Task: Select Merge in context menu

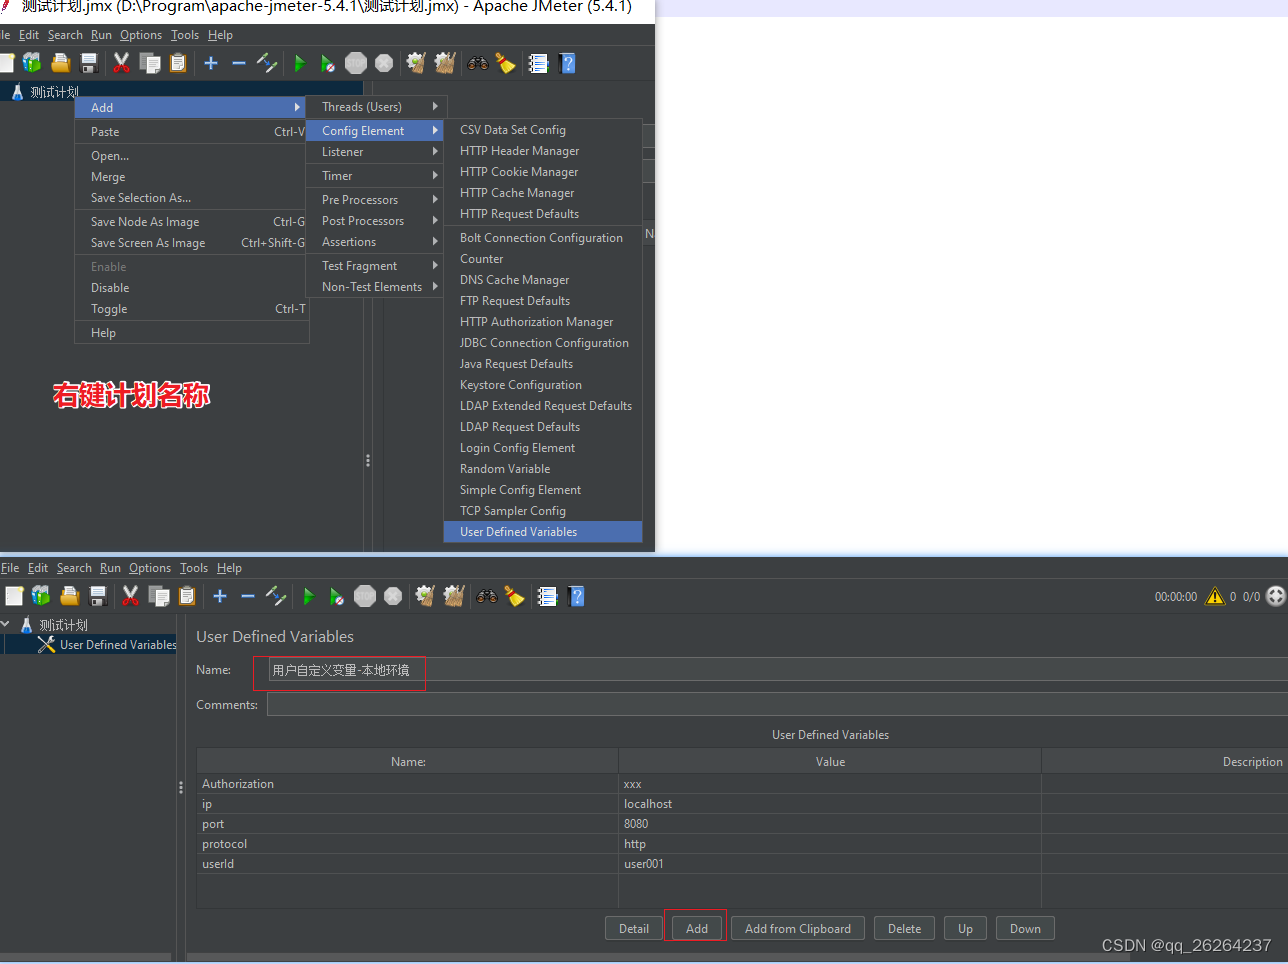Action: 192,177
